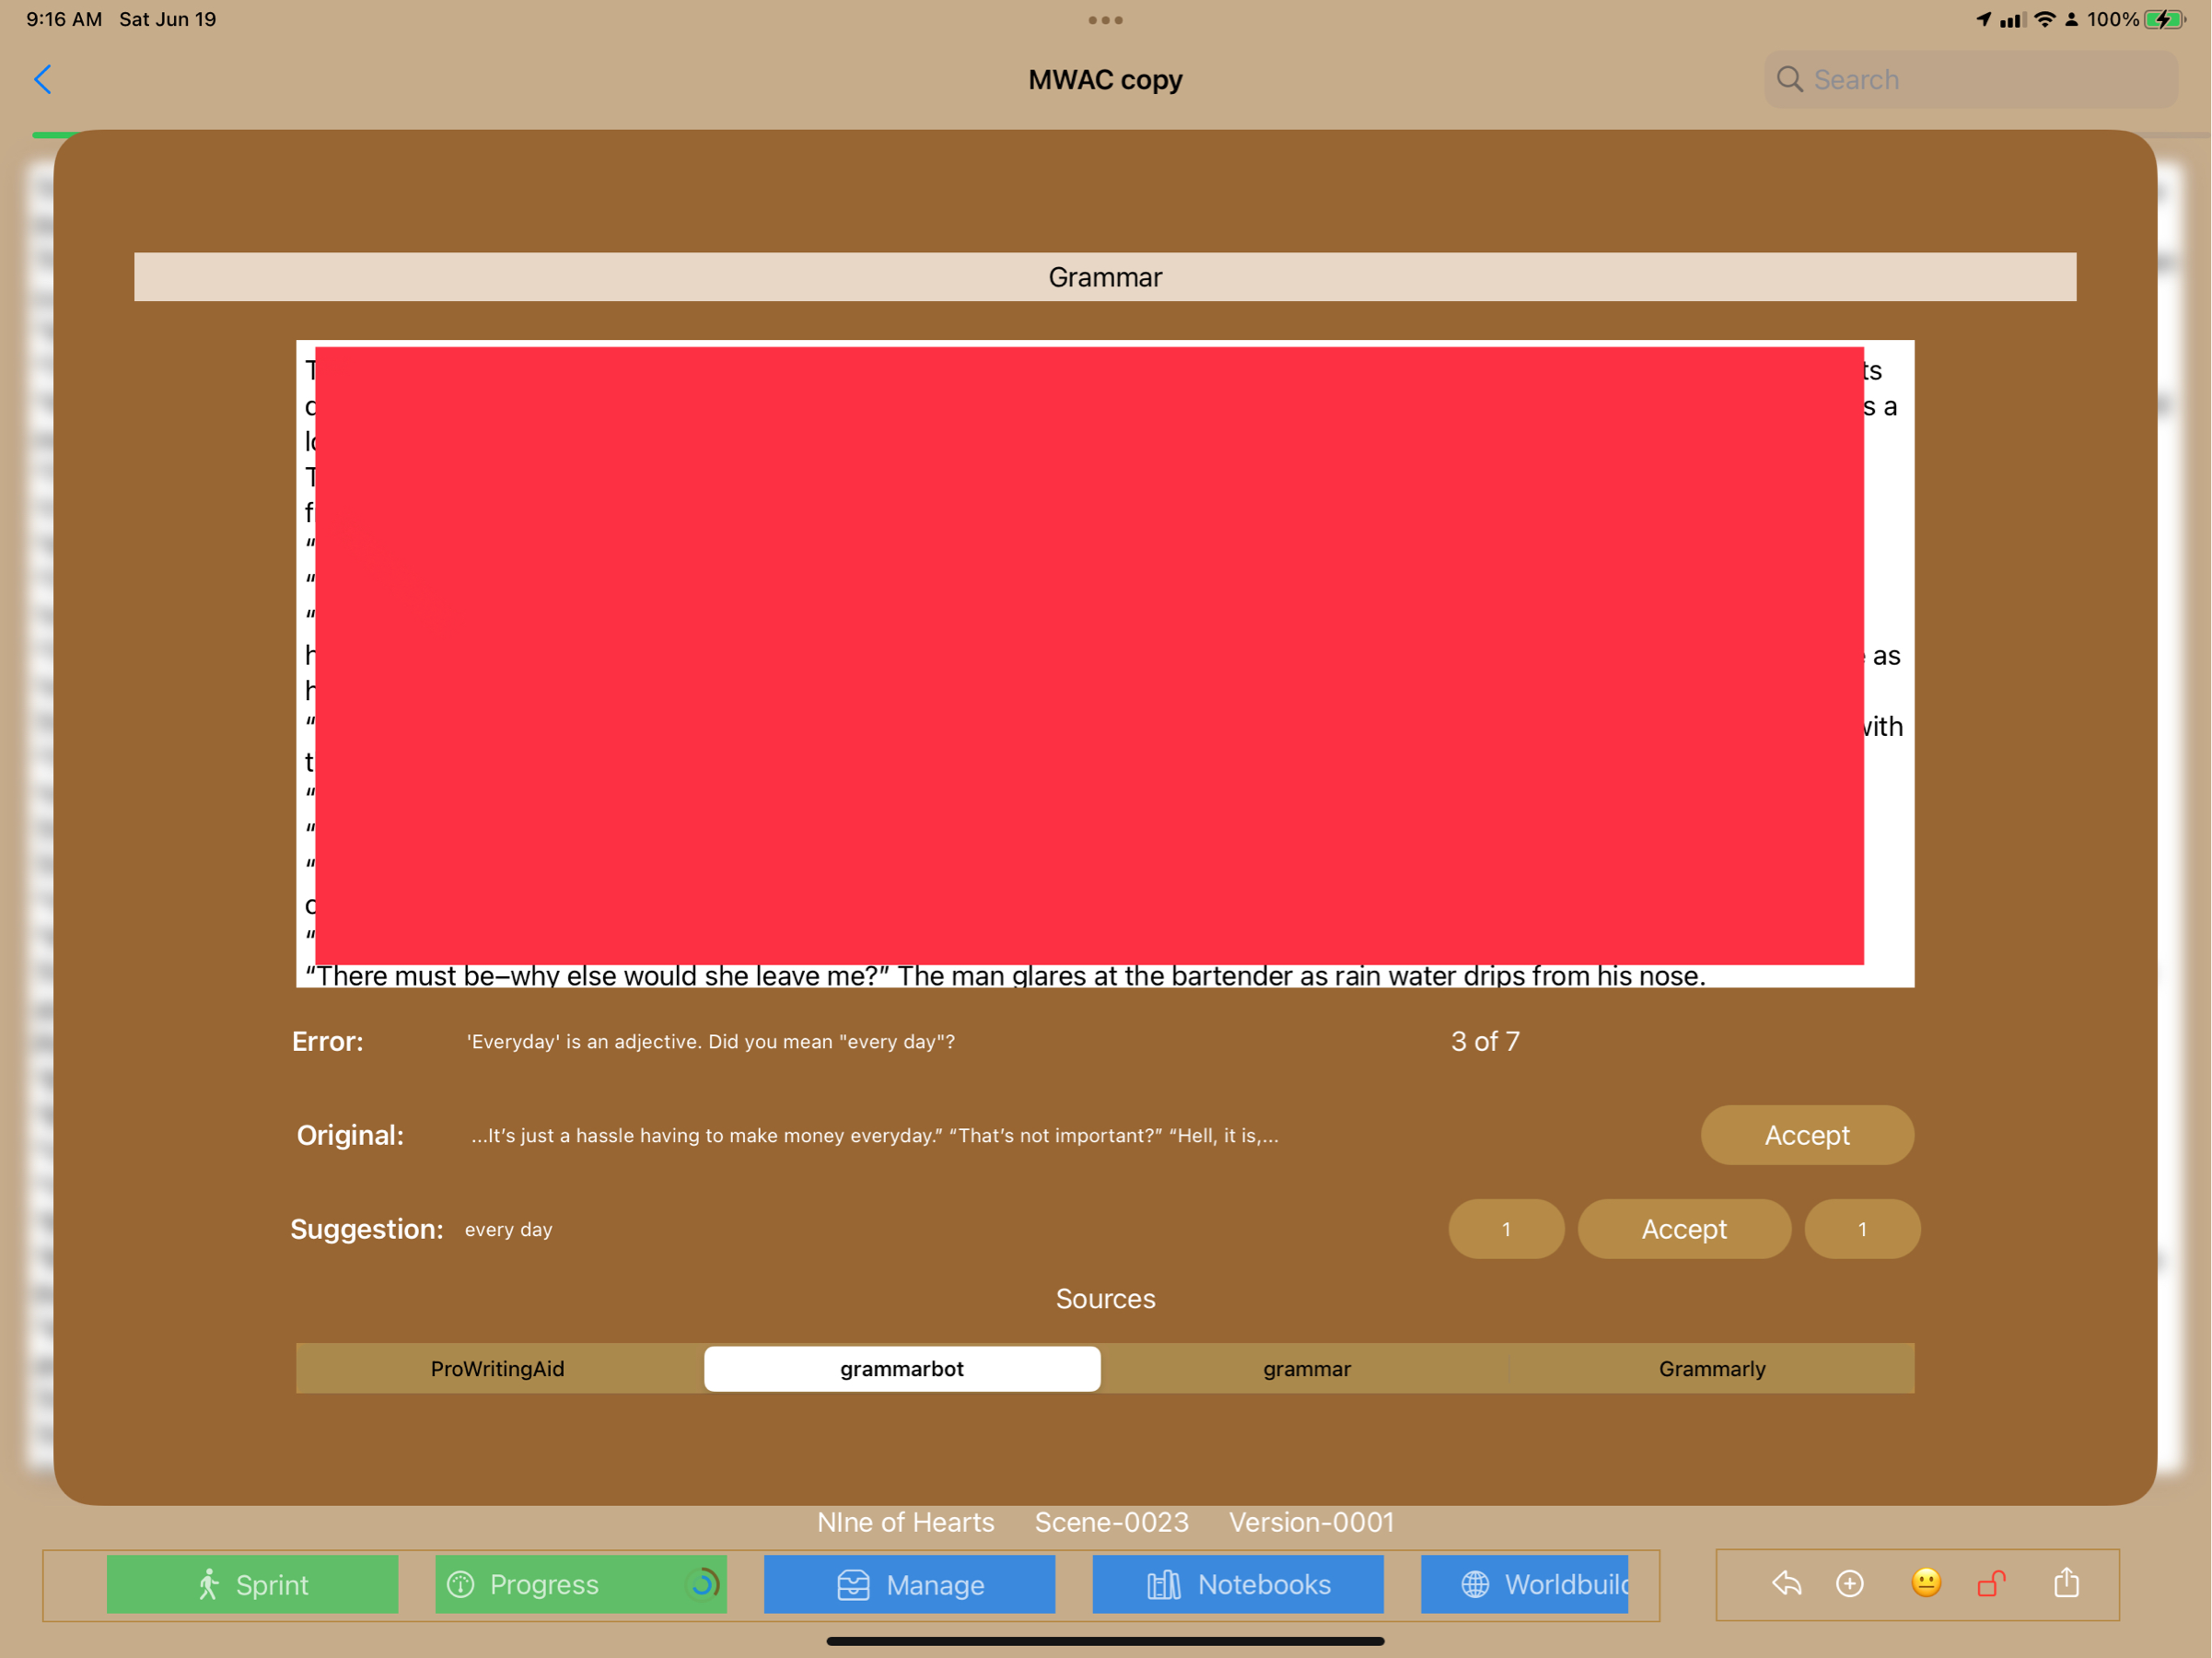Screen dimensions: 2212x1658
Task: Accept the original text
Action: [x=1806, y=1135]
